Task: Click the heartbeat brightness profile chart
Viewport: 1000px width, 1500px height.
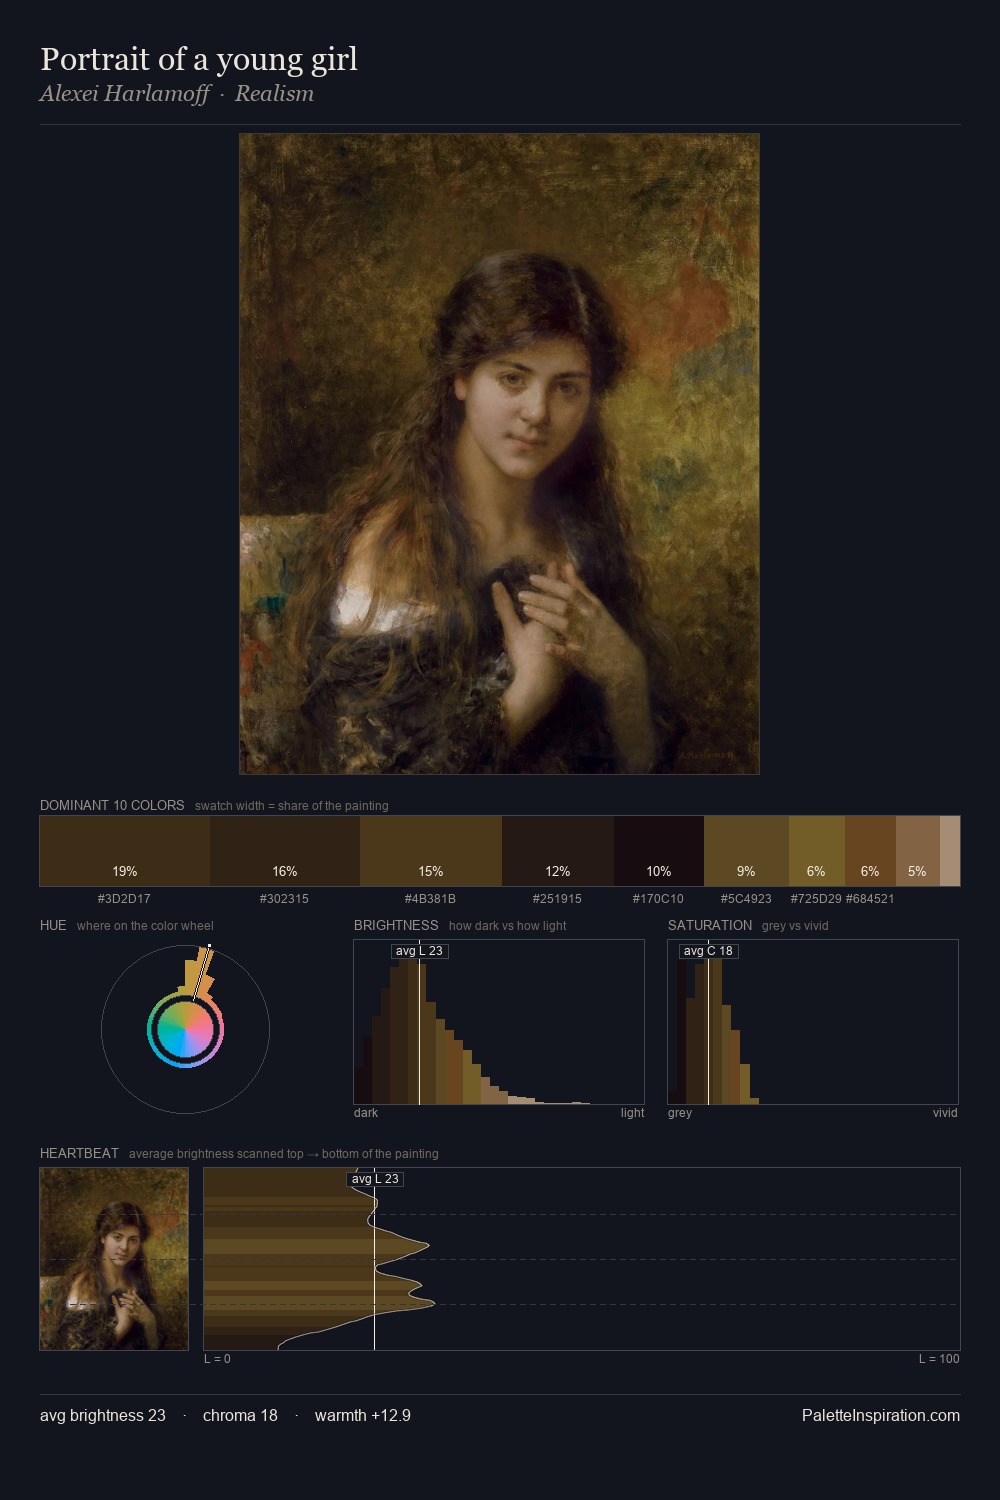Action: 582,1259
